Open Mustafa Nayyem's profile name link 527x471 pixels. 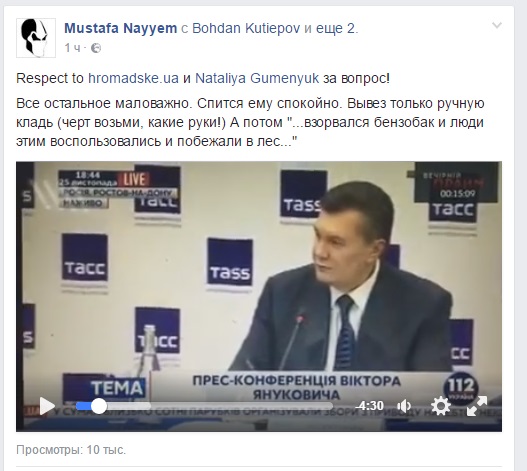tap(121, 28)
